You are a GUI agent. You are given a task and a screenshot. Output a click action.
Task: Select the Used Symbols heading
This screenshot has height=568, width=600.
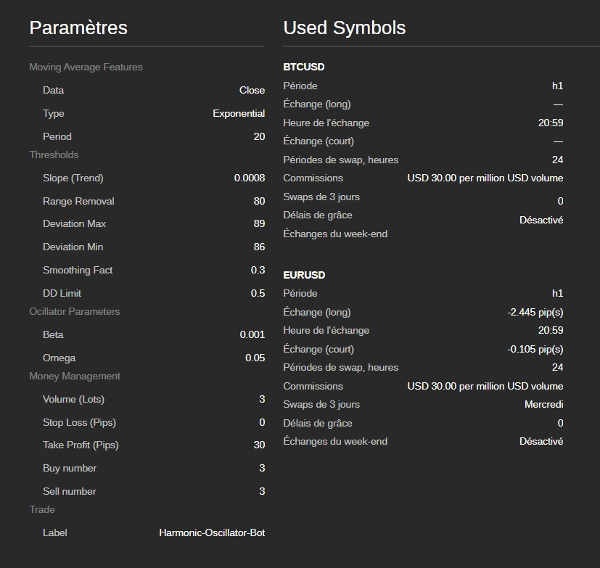click(344, 28)
